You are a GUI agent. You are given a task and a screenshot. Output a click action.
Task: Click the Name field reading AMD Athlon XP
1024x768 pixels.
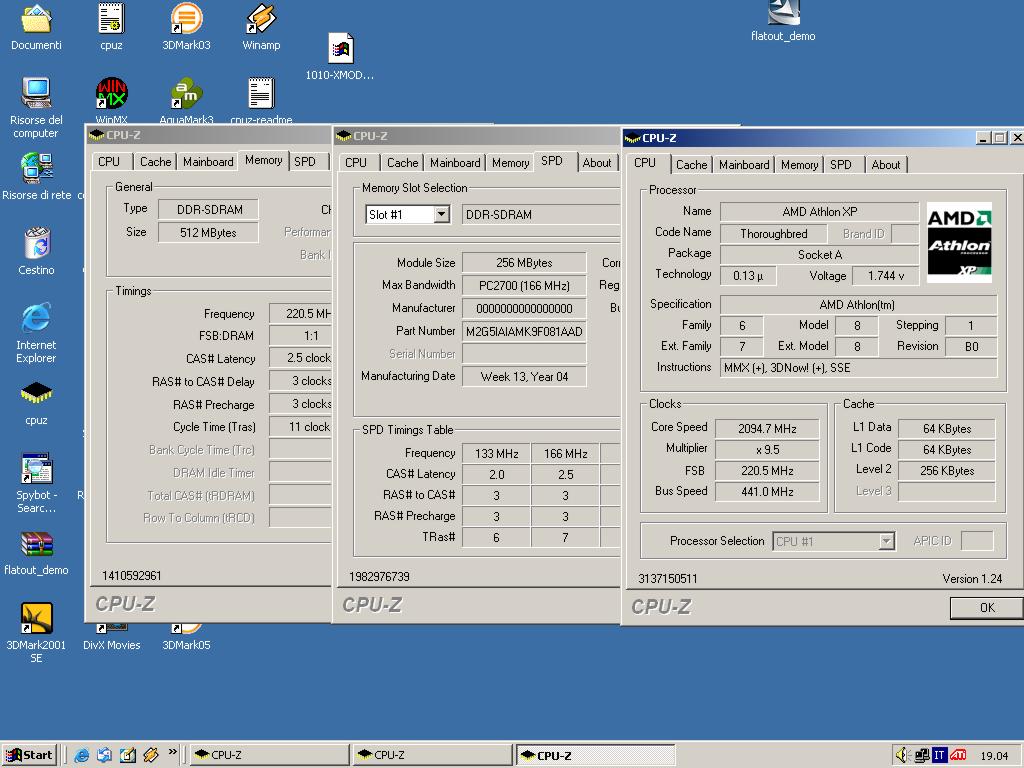(x=819, y=212)
